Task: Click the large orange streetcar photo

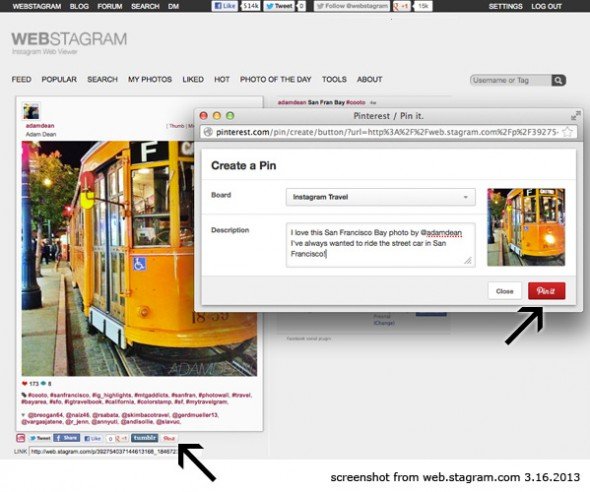Action: pos(108,258)
